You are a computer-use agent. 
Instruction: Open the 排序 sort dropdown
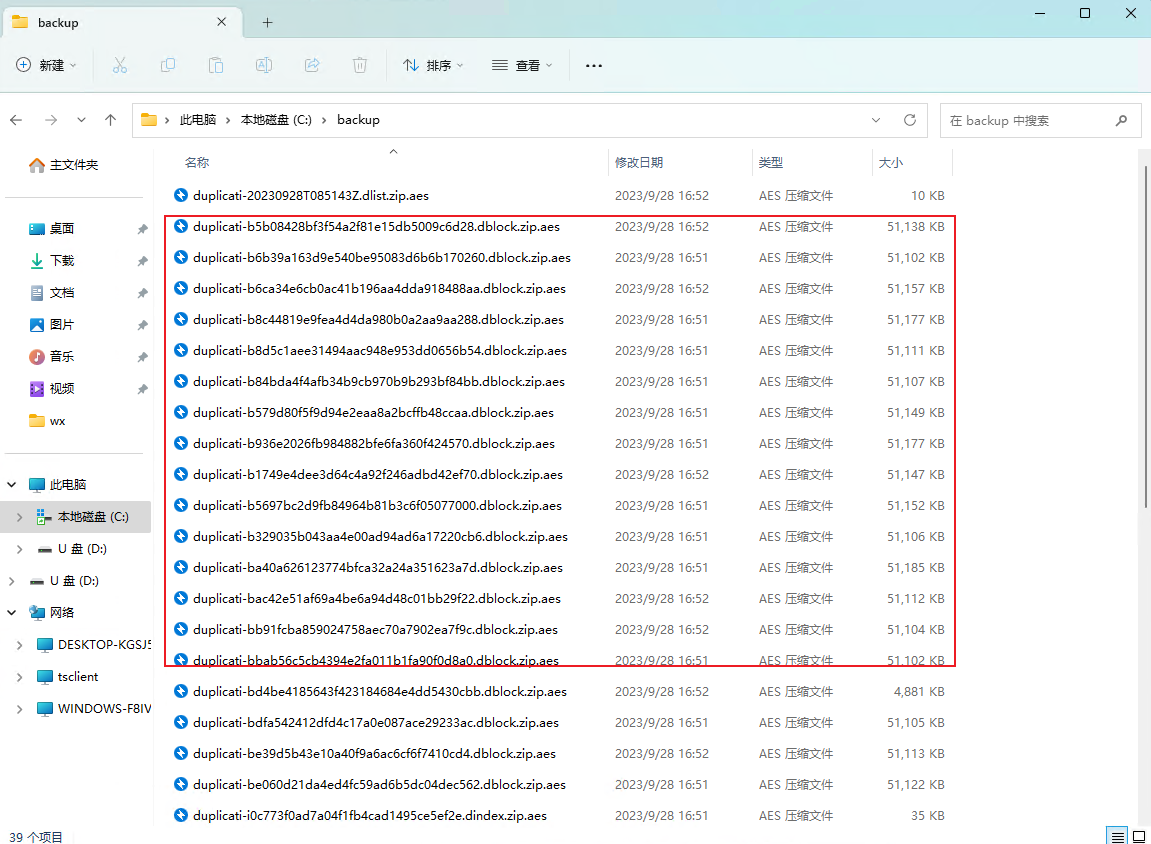coord(433,65)
